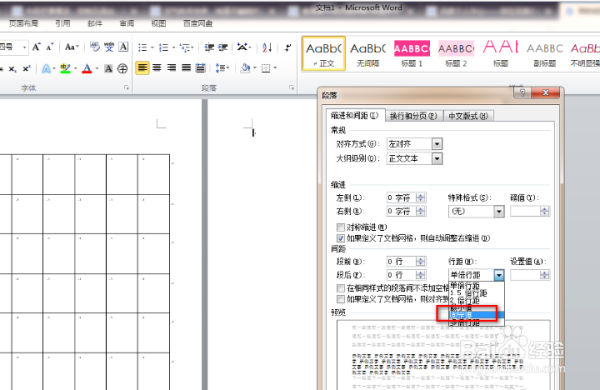
Task: Click the Decrease Indent icon
Action: [x=209, y=47]
